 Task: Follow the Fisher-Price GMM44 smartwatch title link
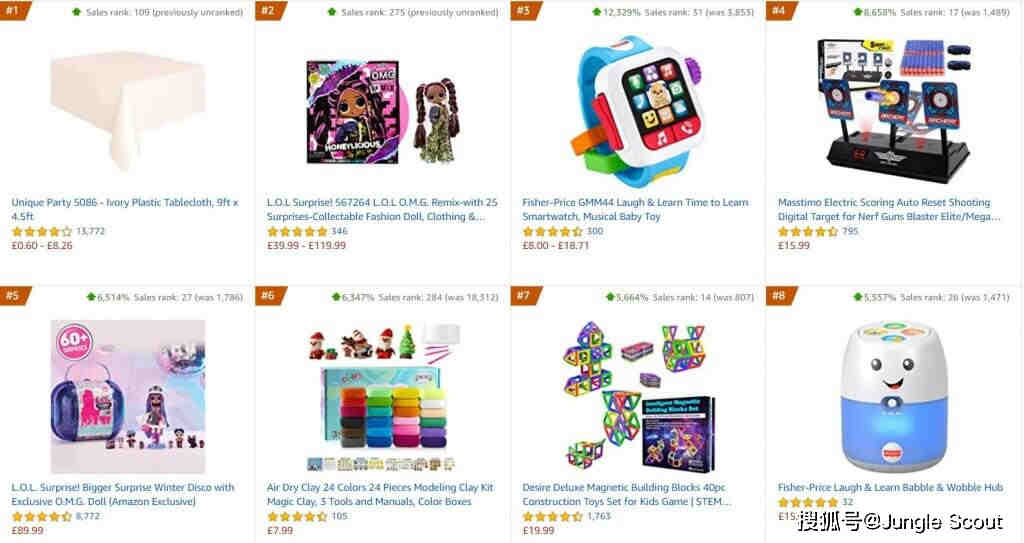click(635, 209)
